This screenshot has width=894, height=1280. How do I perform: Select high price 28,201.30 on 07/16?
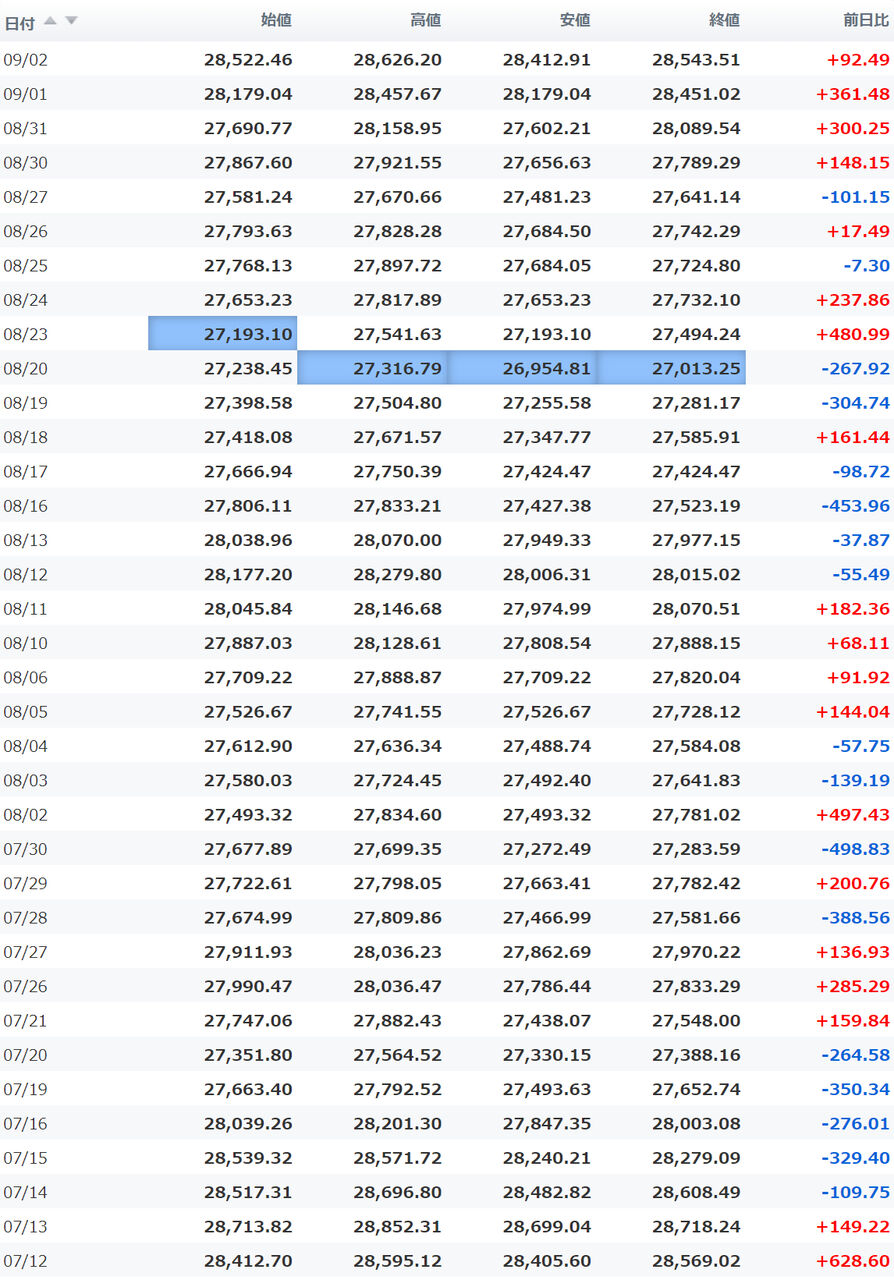(x=397, y=1124)
